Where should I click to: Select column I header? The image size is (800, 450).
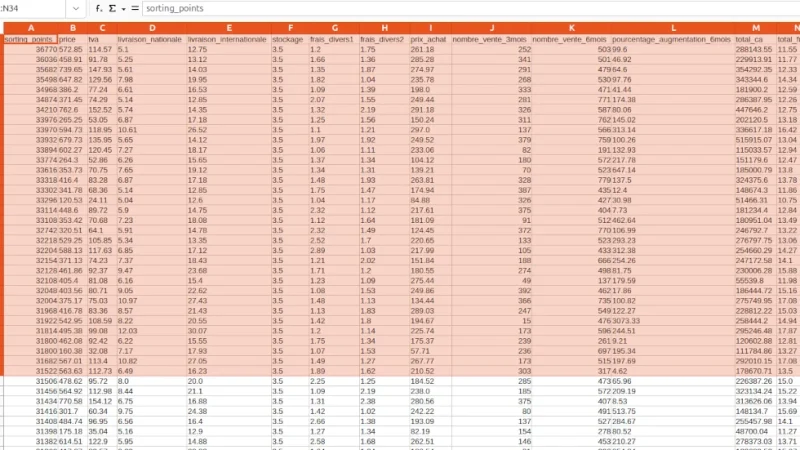click(x=430, y=28)
